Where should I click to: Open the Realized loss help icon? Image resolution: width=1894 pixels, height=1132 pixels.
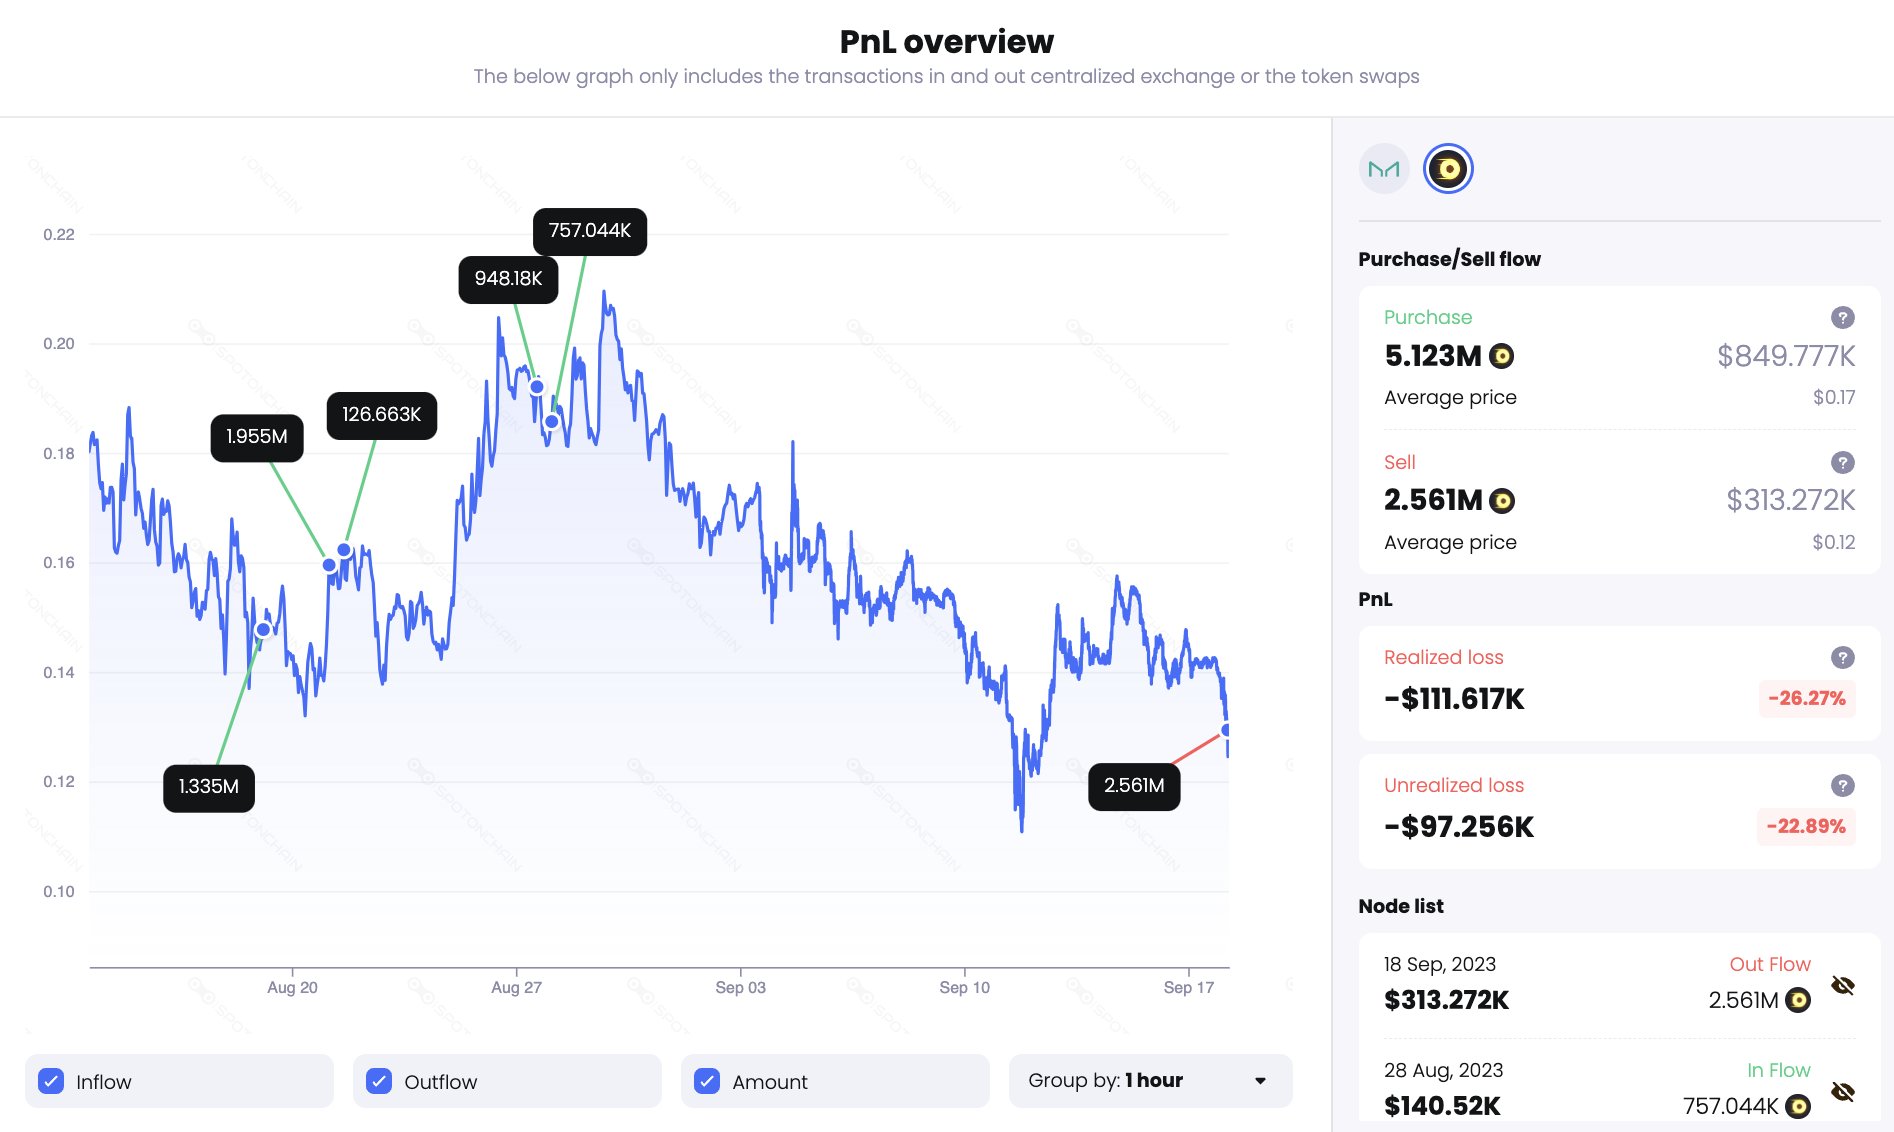coord(1842,657)
